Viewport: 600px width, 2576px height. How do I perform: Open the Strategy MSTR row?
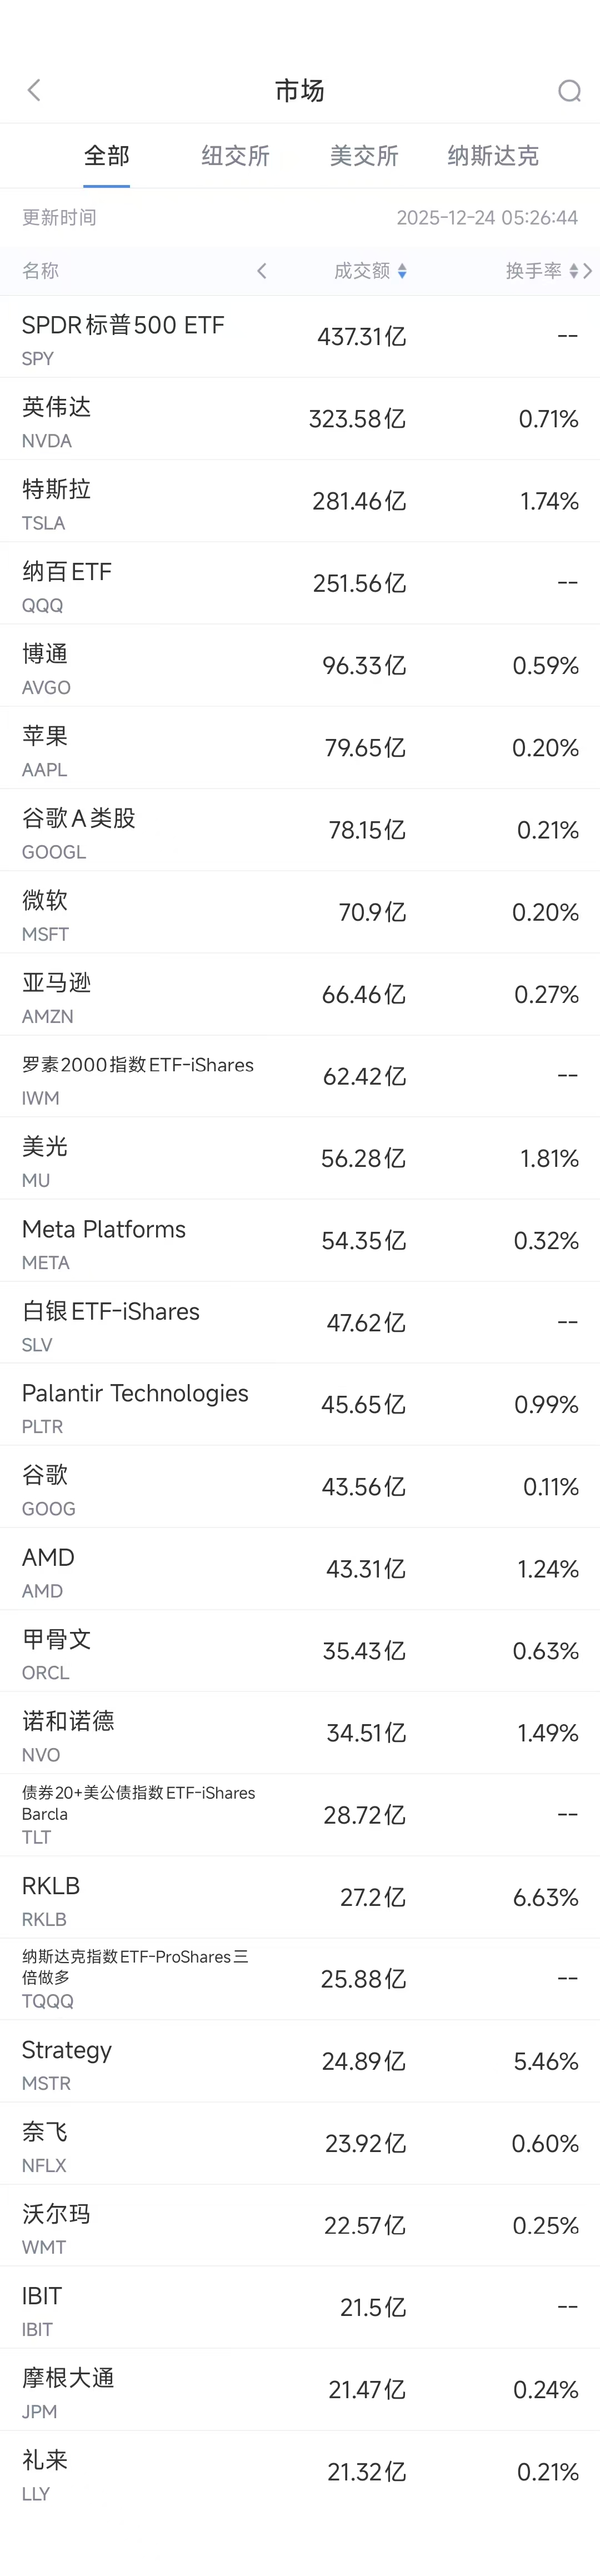coord(300,2062)
